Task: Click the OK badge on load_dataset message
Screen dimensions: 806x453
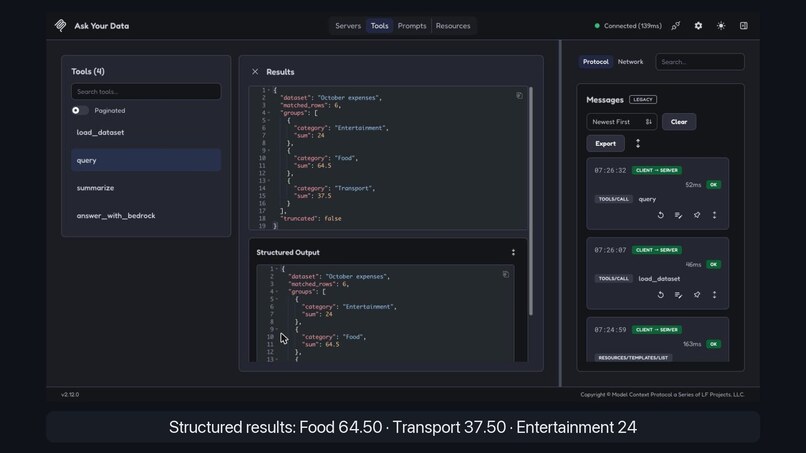Action: 713,264
